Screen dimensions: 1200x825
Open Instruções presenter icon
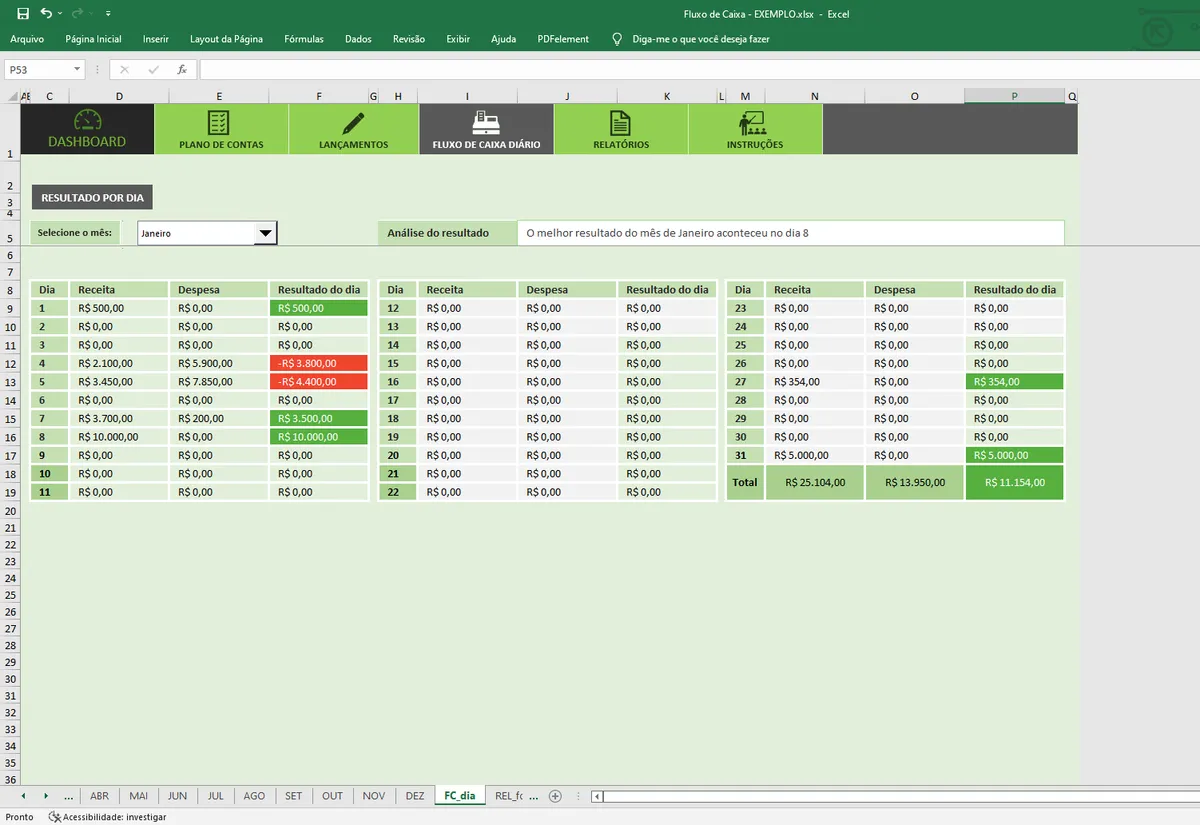point(751,123)
